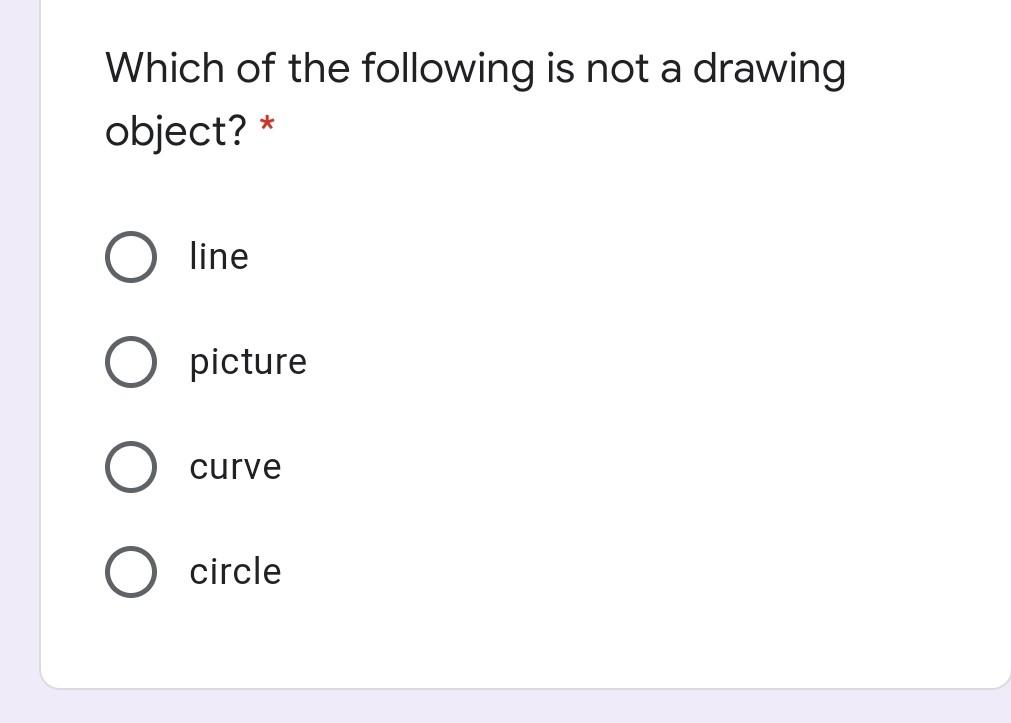
Task: Click the word 'object?' in the question
Action: (176, 132)
